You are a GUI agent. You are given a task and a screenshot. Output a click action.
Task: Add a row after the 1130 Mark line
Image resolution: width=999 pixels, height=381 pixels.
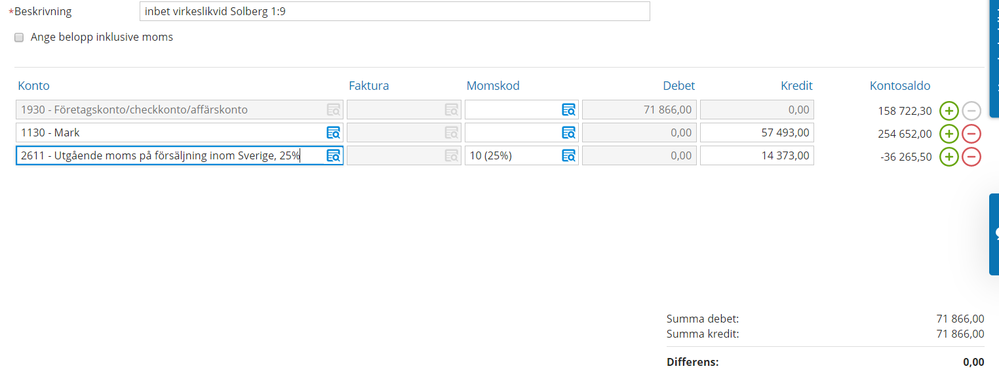coord(949,134)
